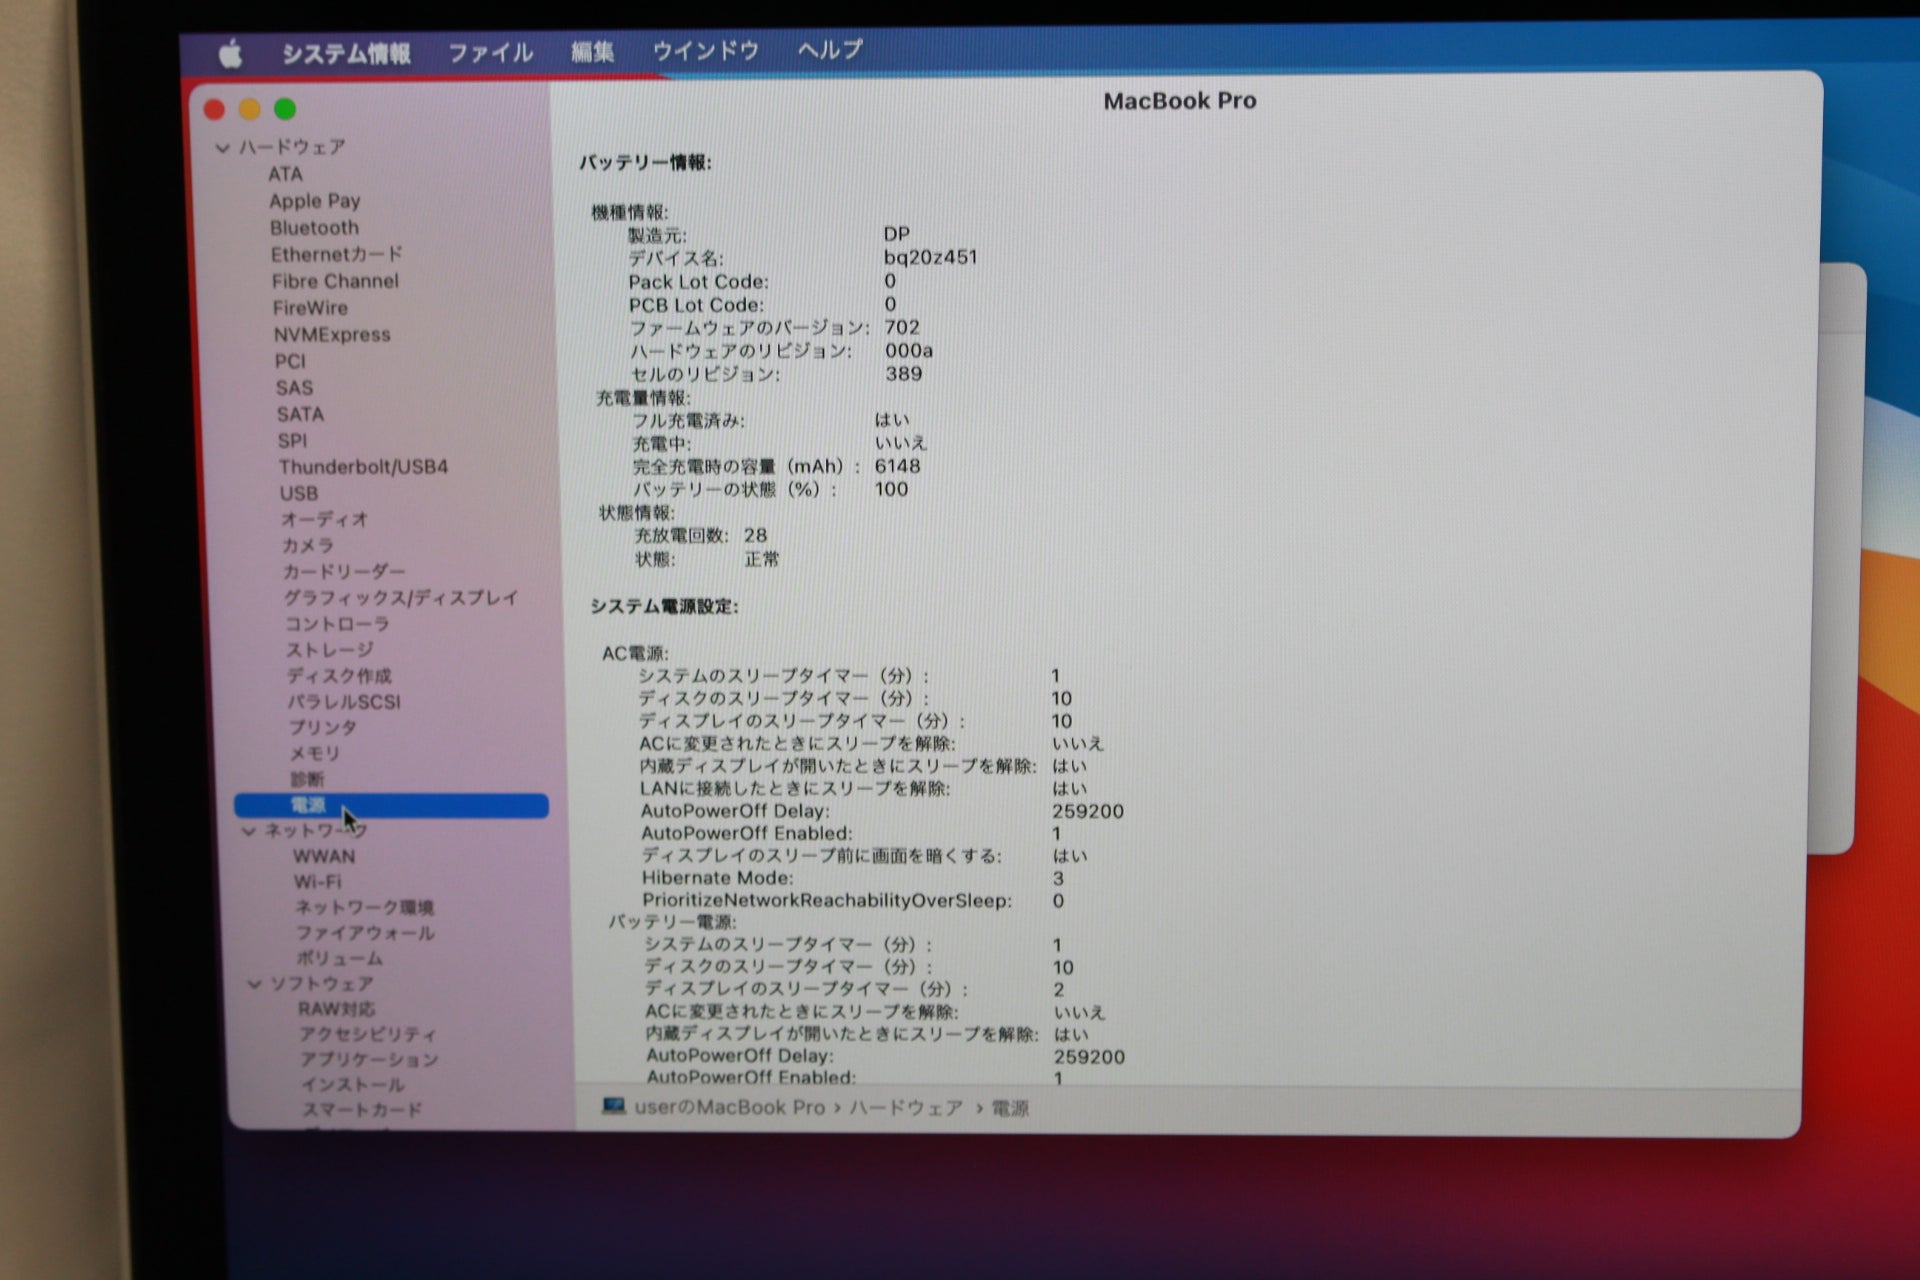Viewport: 1920px width, 1280px height.
Task: Open the ヘルプ menu
Action: point(830,49)
